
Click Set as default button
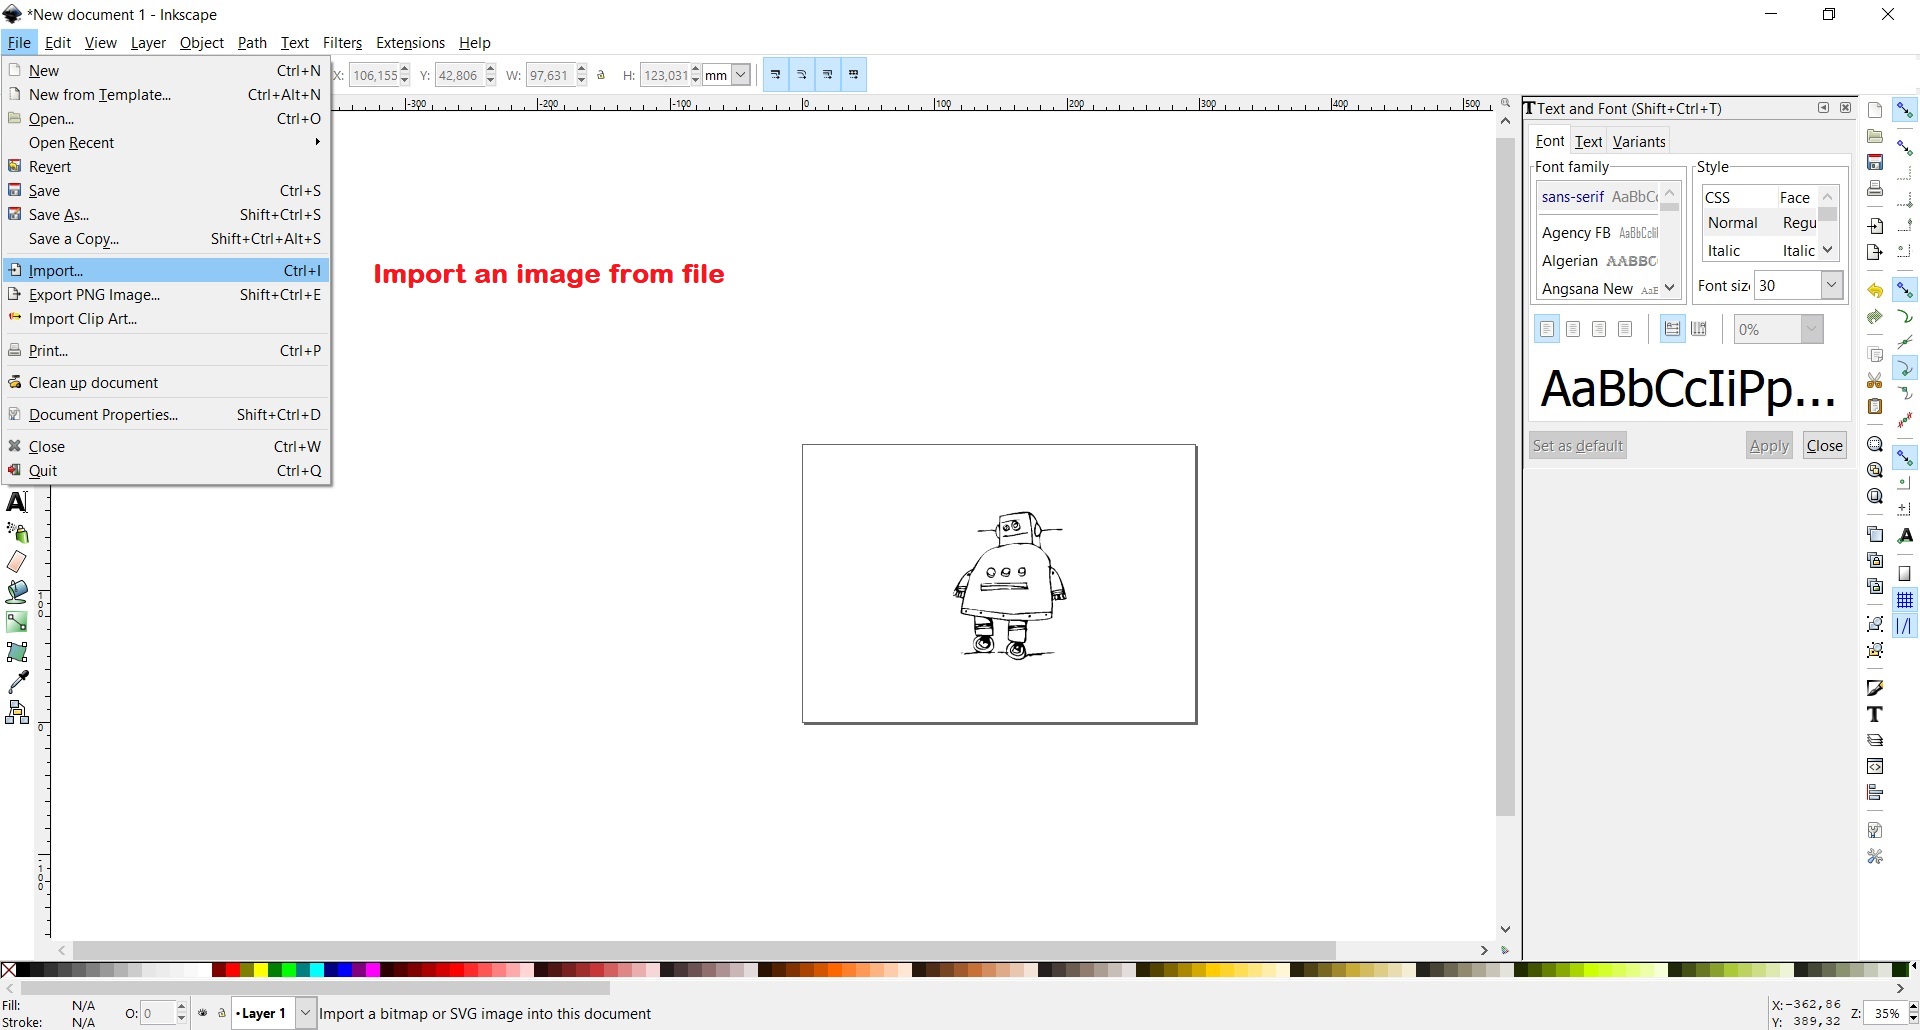pos(1578,446)
